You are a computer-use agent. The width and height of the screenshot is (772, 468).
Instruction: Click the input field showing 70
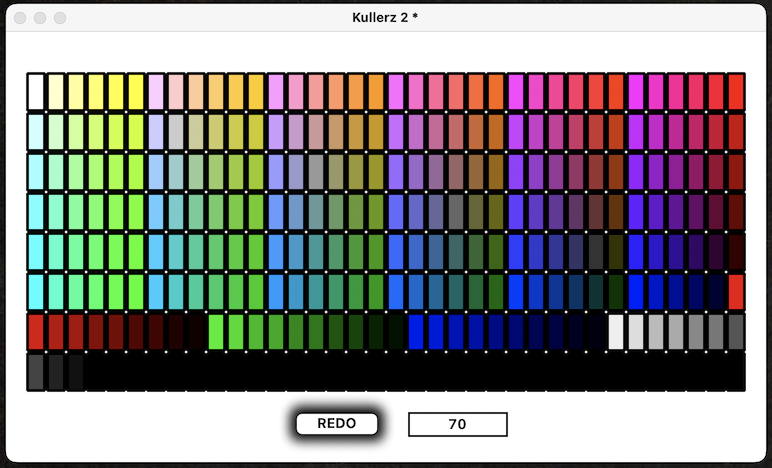pyautogui.click(x=457, y=425)
